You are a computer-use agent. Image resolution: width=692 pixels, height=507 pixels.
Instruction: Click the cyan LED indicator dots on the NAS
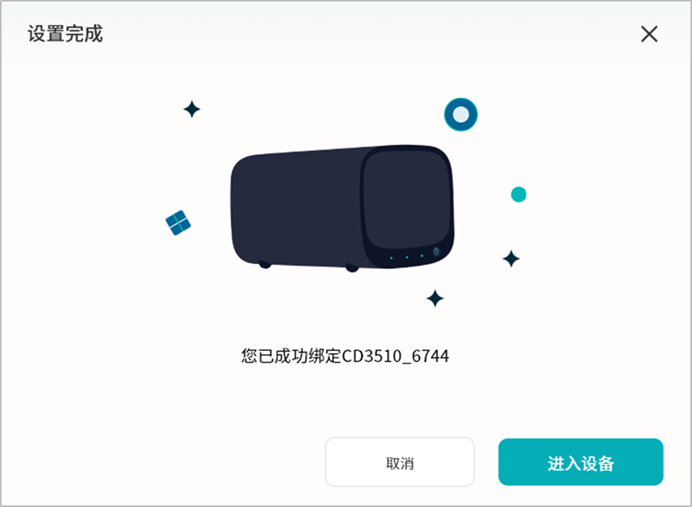(x=406, y=257)
